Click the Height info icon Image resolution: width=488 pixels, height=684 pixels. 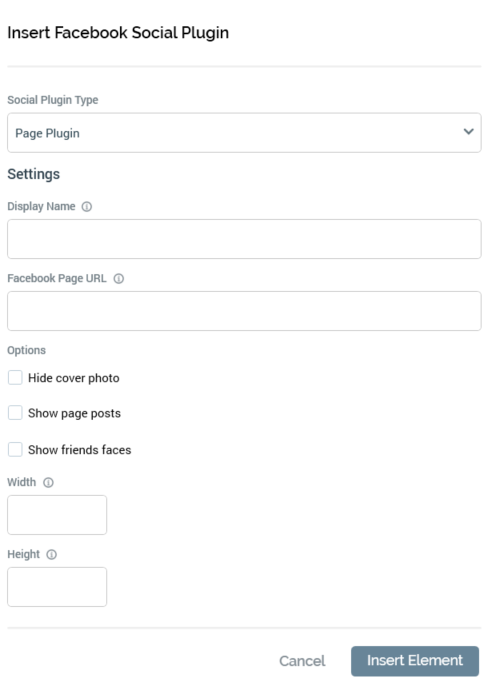click(51, 554)
